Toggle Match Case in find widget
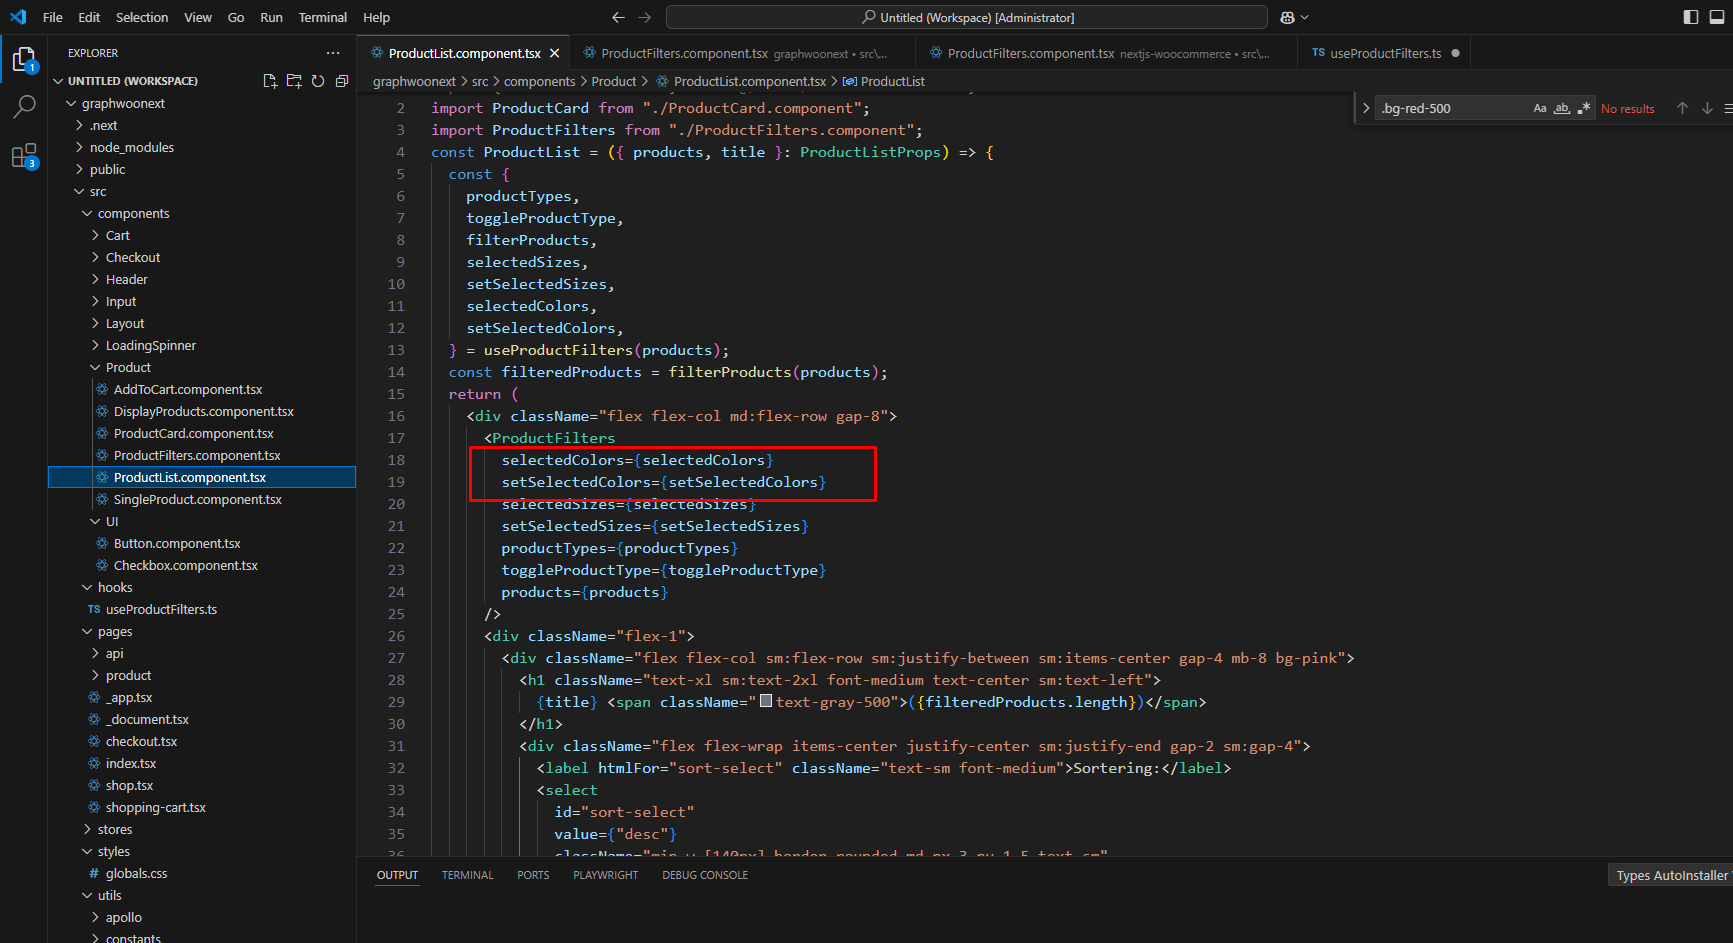The height and width of the screenshot is (943, 1733). [x=1540, y=108]
